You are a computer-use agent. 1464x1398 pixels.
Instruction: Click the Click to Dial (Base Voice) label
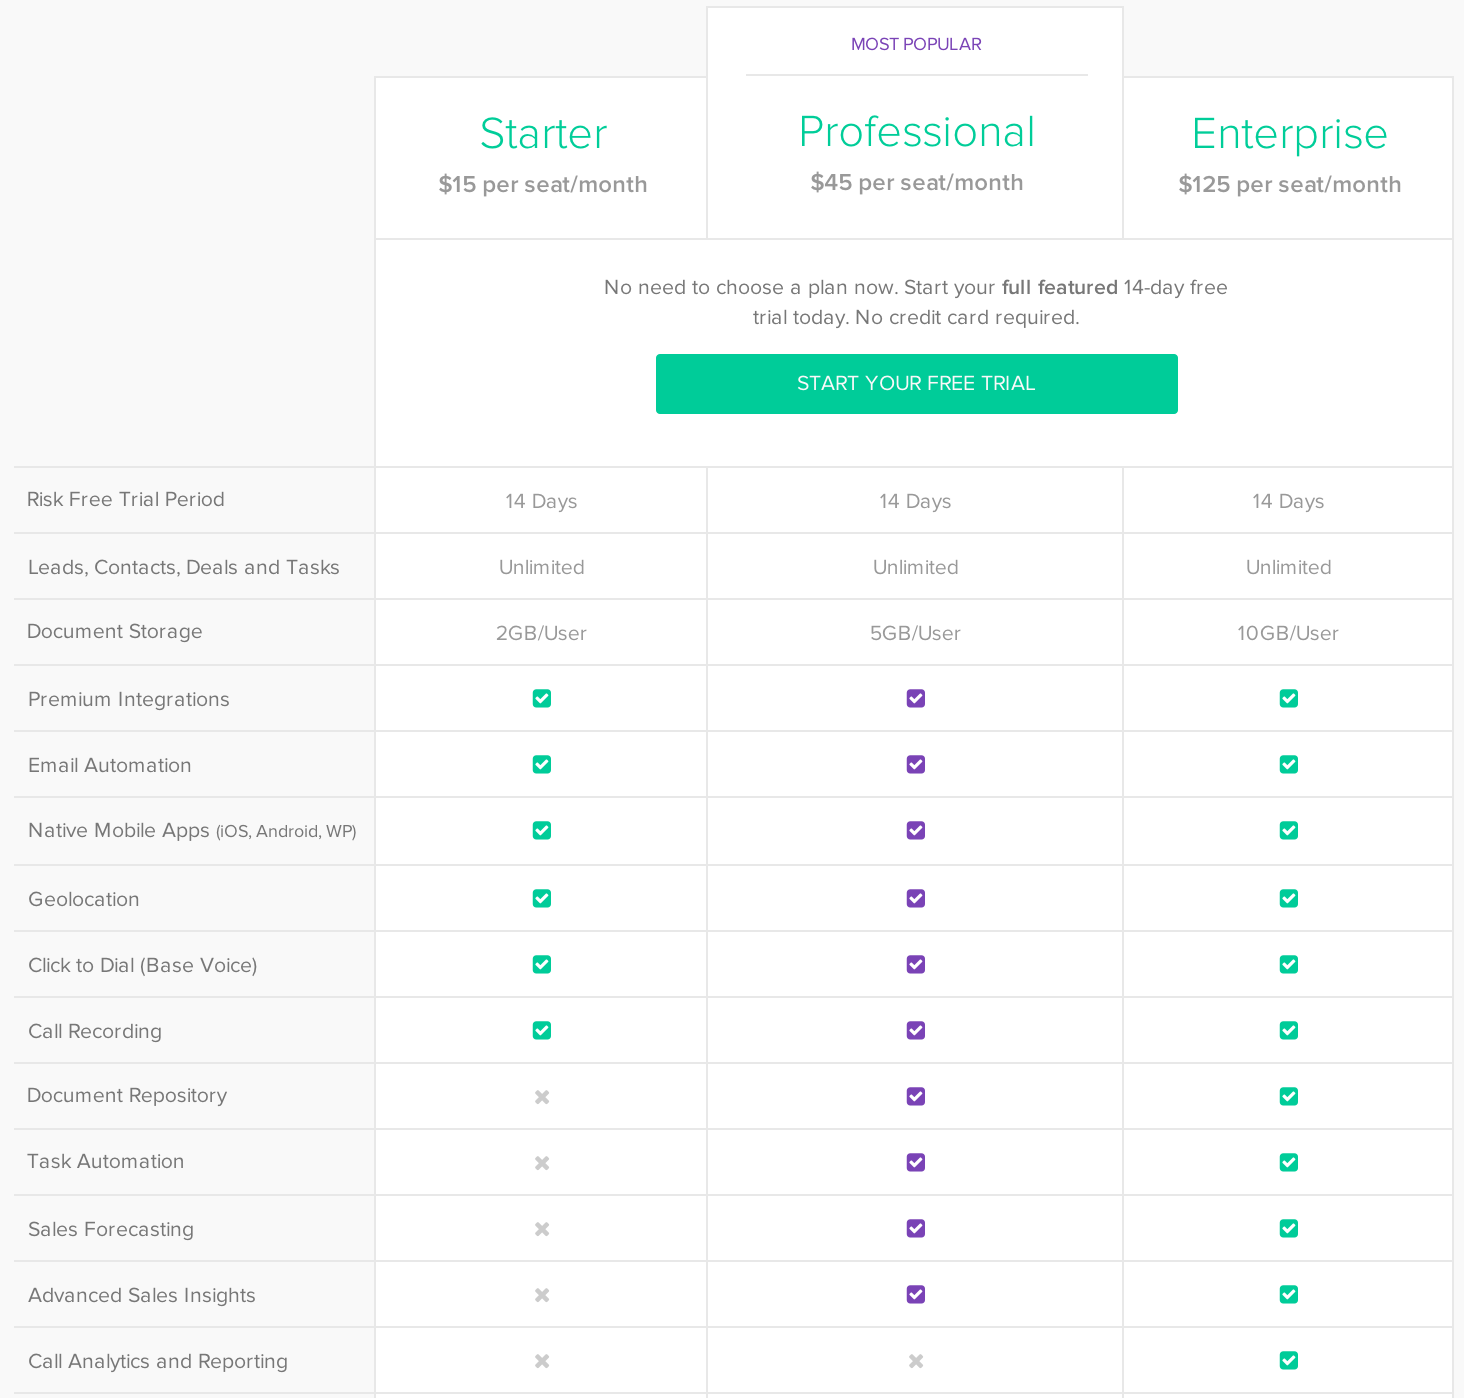point(143,965)
